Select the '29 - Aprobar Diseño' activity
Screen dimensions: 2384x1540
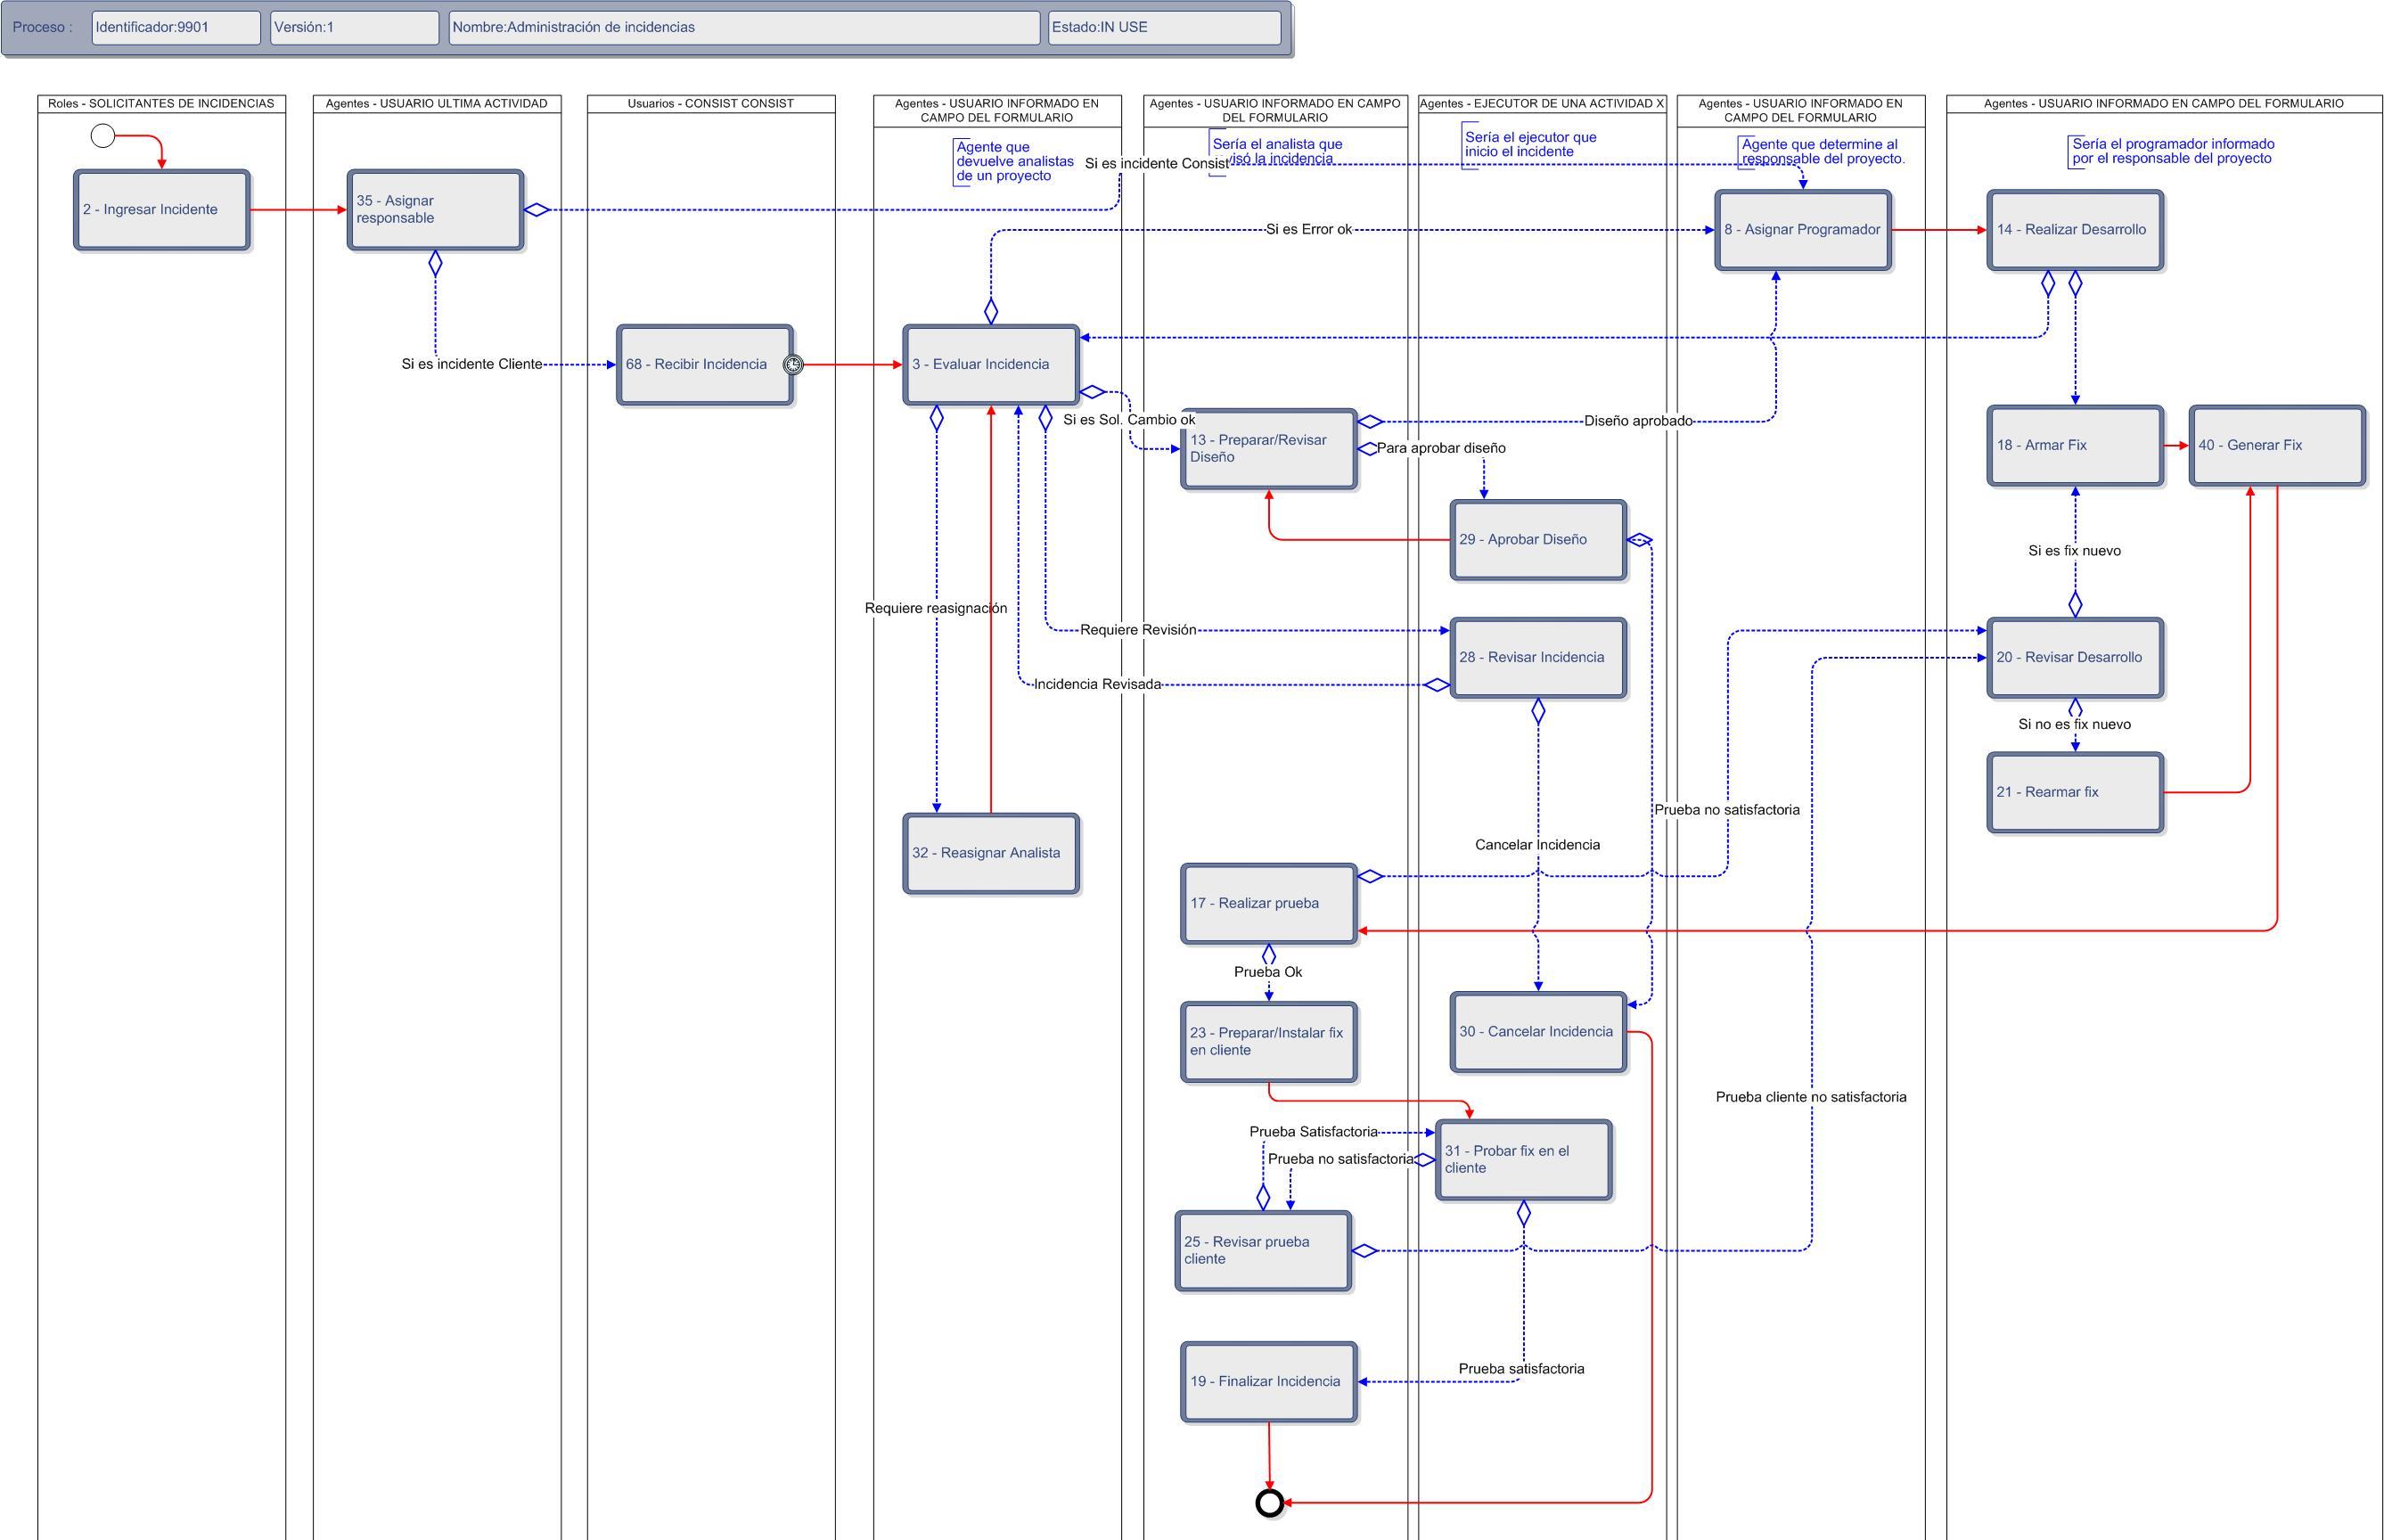[1538, 540]
